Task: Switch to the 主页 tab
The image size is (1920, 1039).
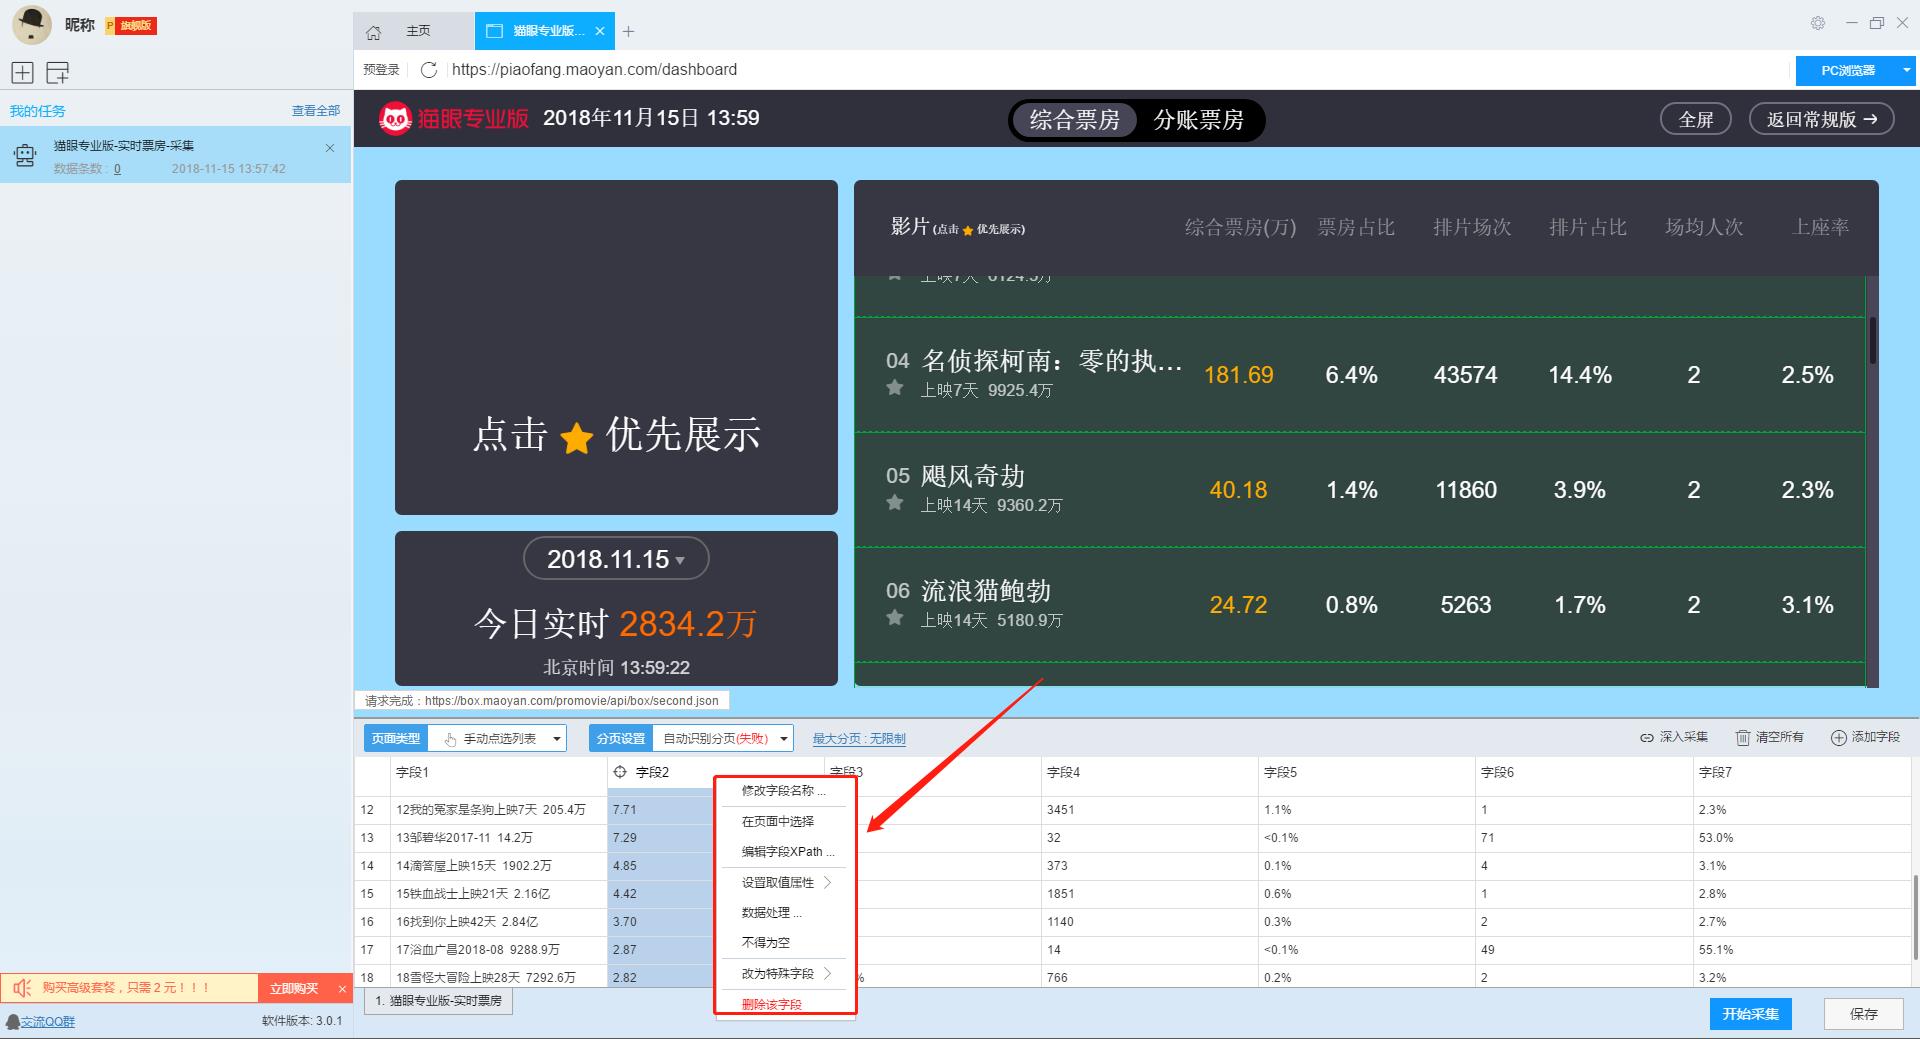Action: 418,31
